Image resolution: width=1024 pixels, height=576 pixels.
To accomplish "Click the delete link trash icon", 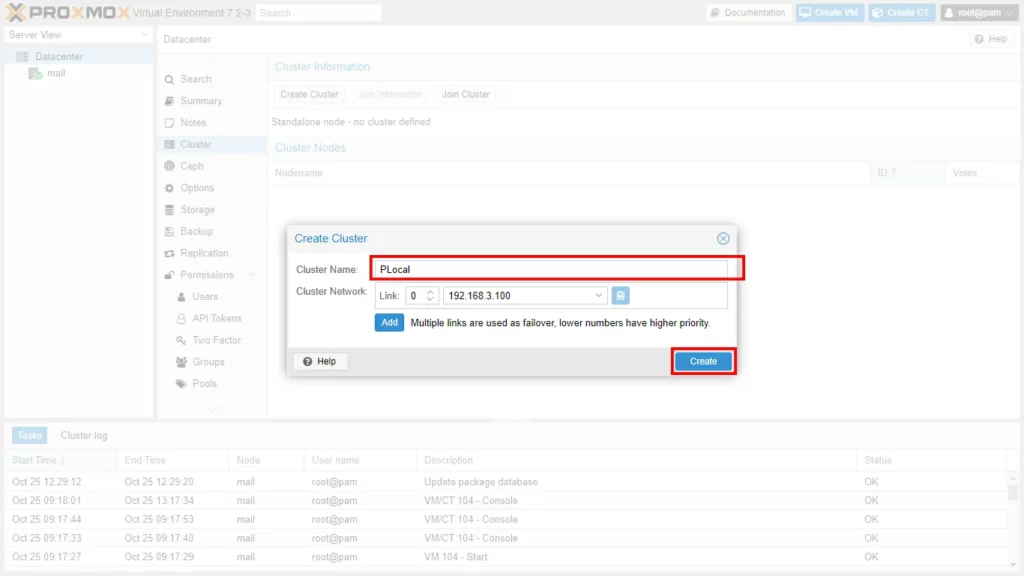I will pos(620,296).
